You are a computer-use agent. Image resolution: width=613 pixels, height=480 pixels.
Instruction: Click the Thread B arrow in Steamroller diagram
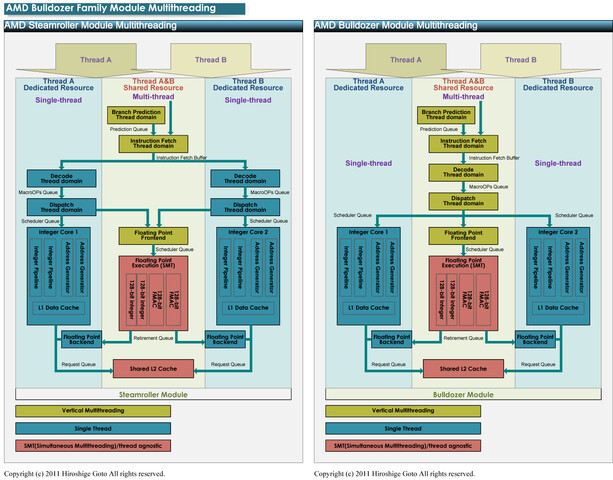(x=211, y=60)
